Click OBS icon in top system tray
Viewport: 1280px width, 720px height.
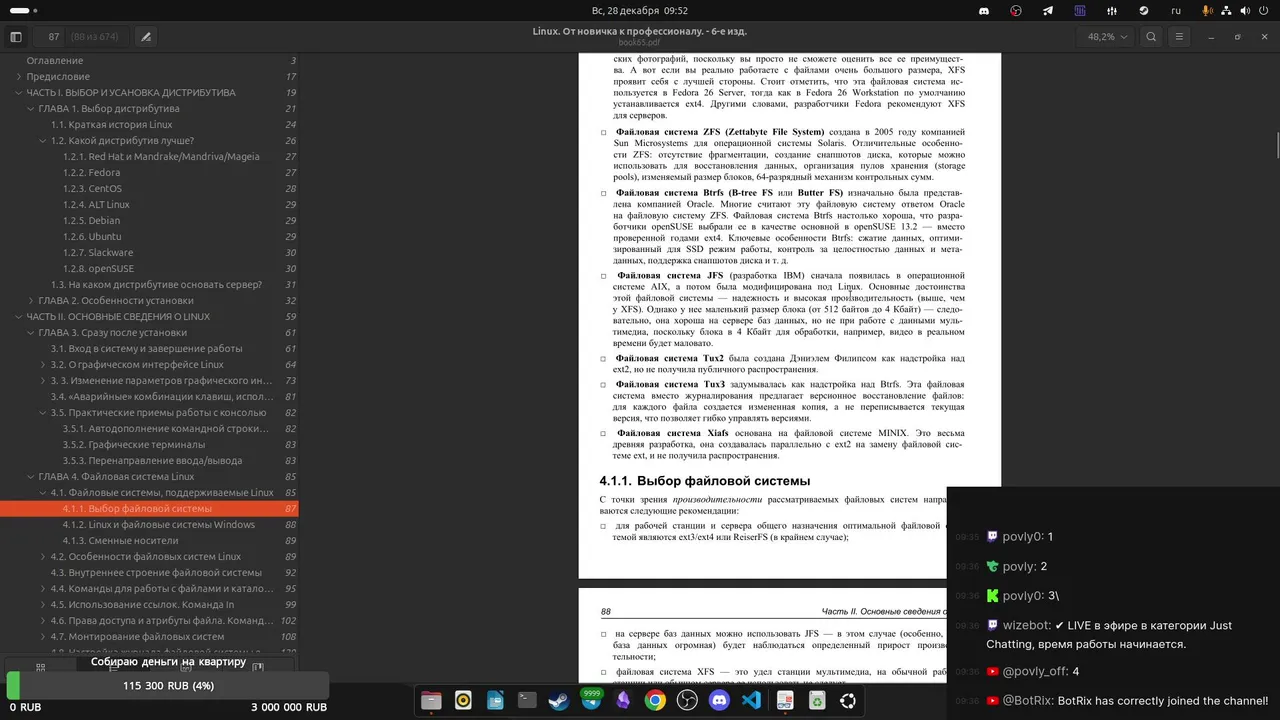(x=1016, y=11)
